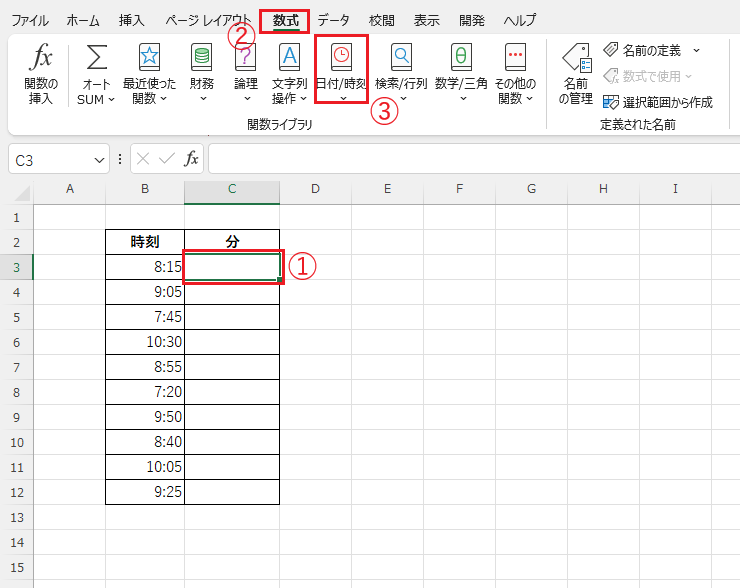This screenshot has height=588, width=740.
Task: Click Create from Selection (選択範囲から作成)
Action: tap(658, 102)
